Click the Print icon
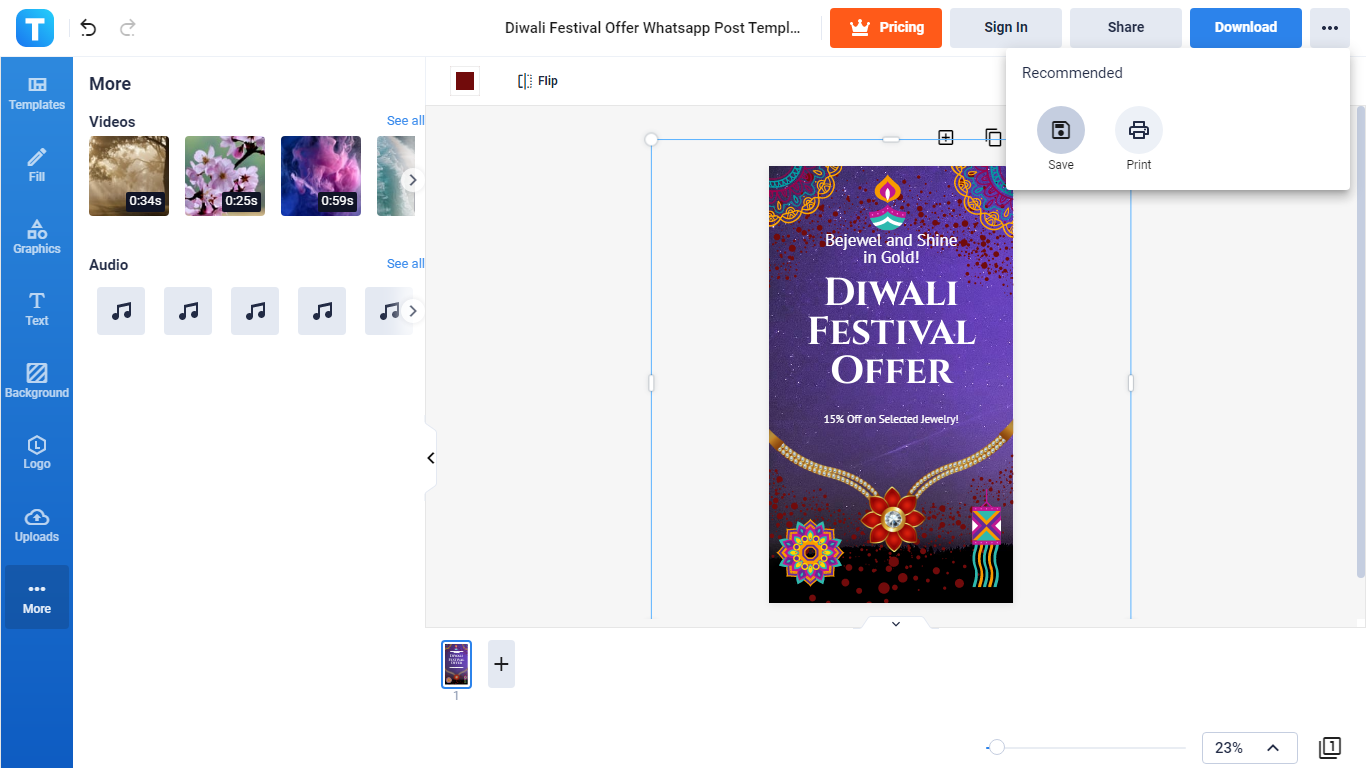 point(1138,130)
